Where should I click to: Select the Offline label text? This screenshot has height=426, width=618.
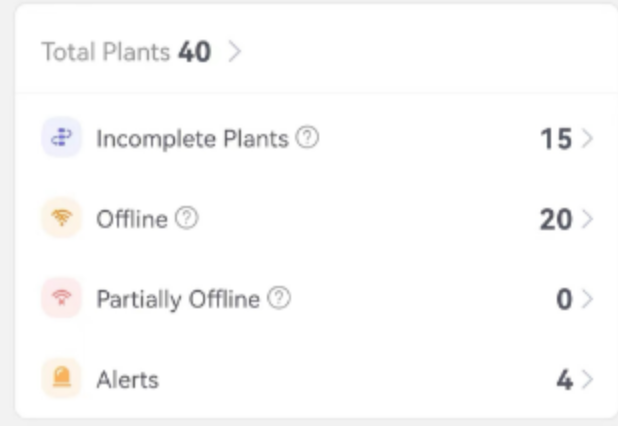(x=131, y=219)
